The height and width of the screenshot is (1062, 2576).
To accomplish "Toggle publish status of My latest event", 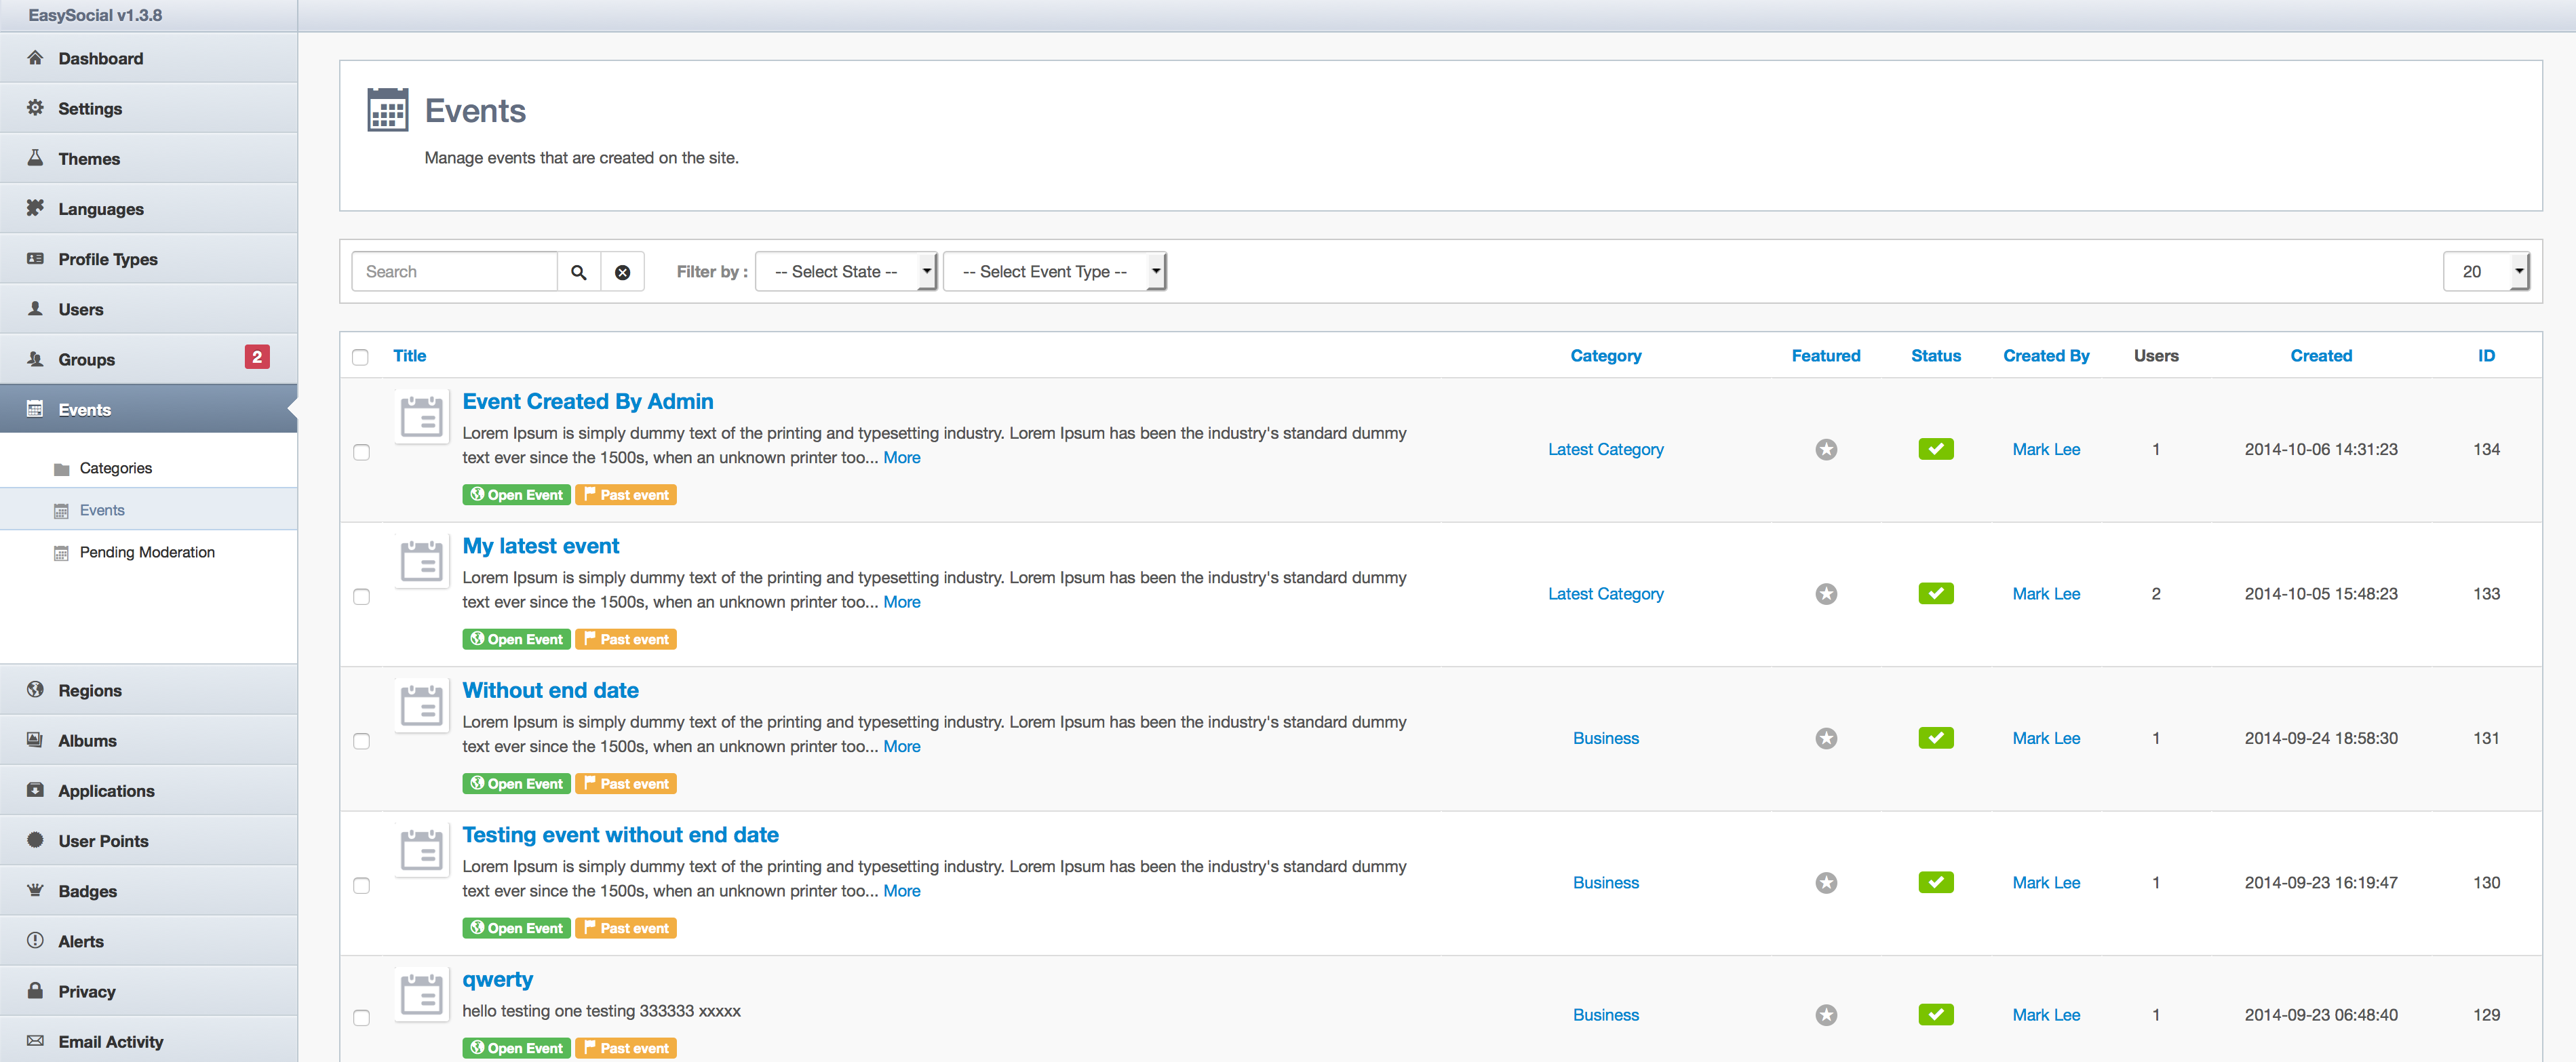I will coord(1936,594).
